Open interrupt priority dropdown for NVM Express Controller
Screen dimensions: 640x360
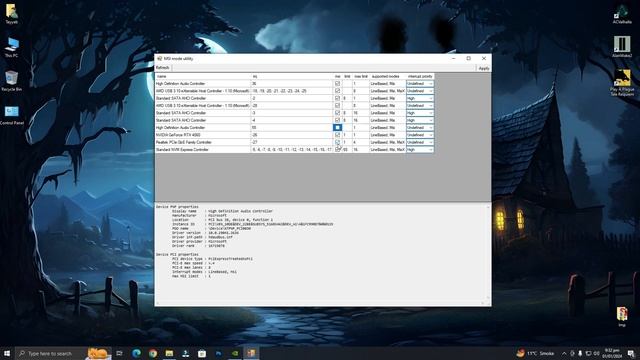tap(420, 150)
